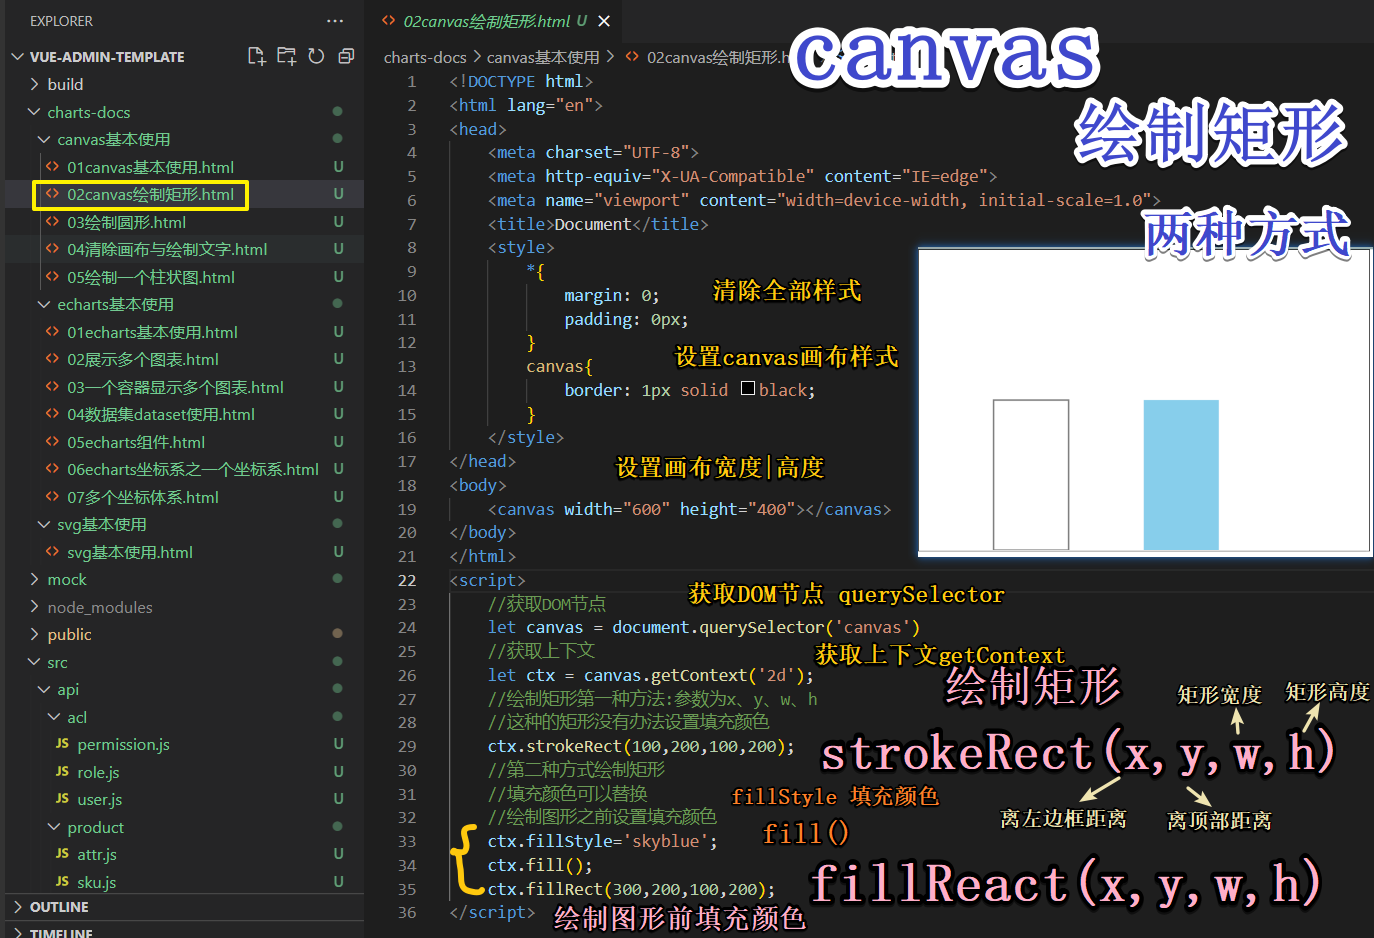This screenshot has height=938, width=1374.
Task: Open Views and More Actions menu (...)
Action: [335, 20]
